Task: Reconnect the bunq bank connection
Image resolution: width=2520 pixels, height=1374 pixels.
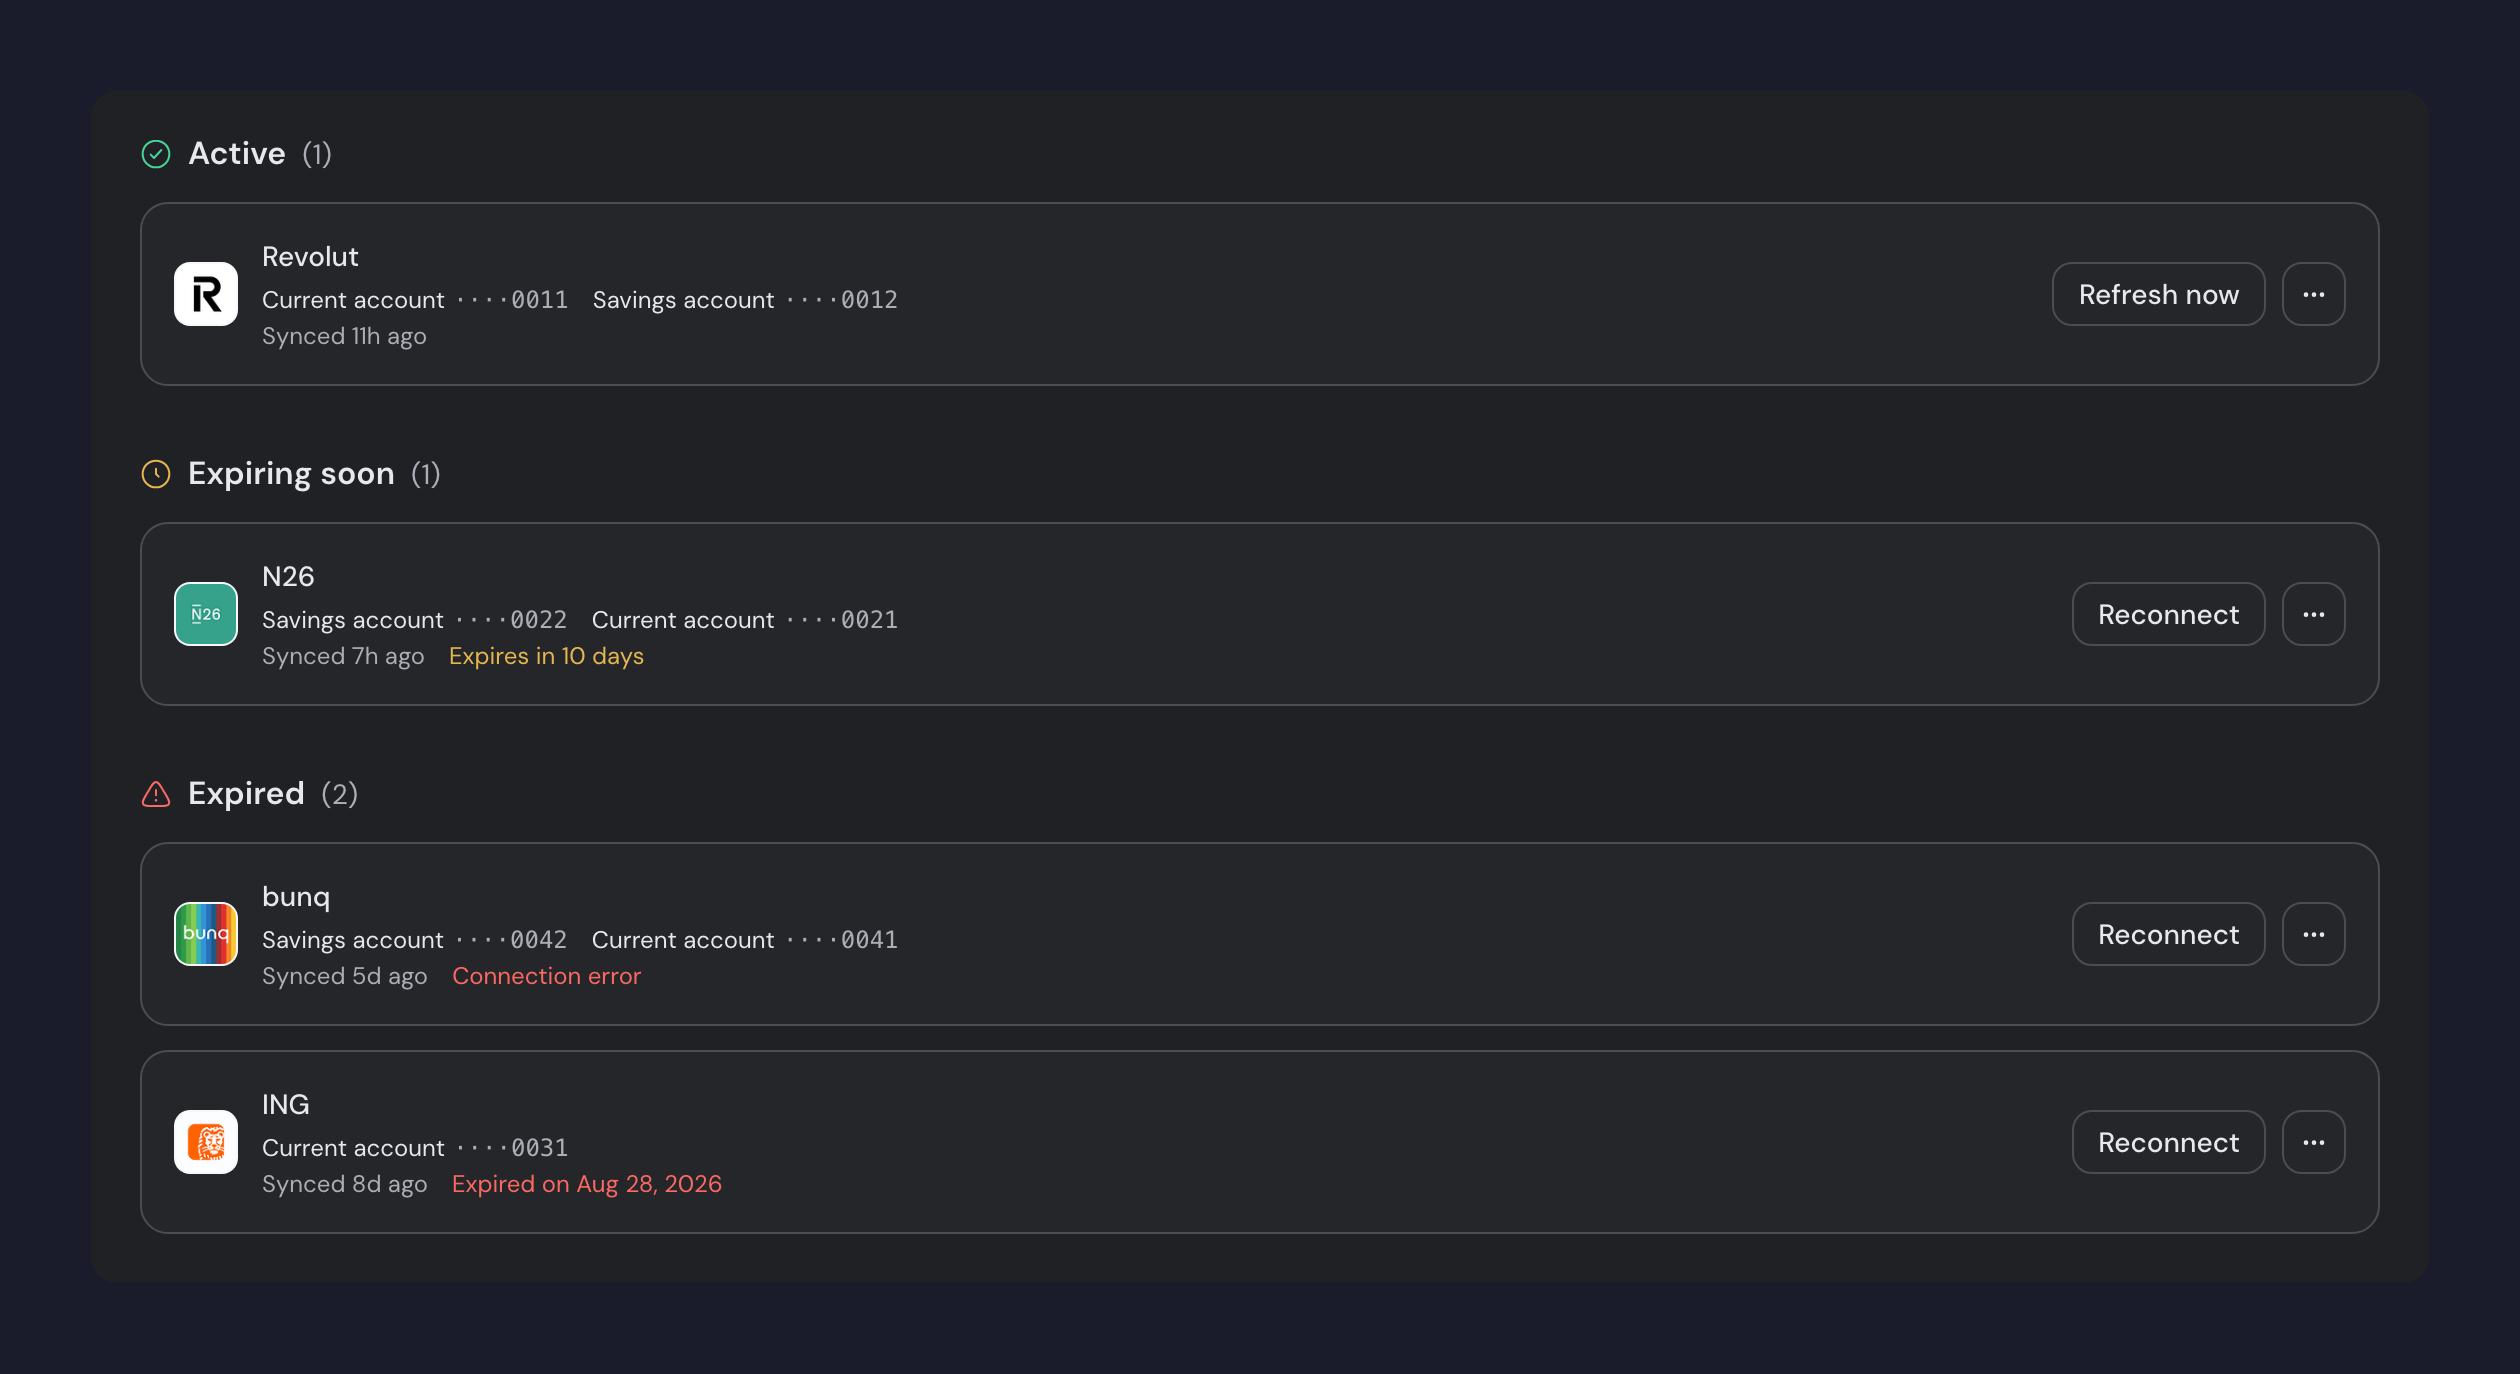Action: click(2169, 934)
